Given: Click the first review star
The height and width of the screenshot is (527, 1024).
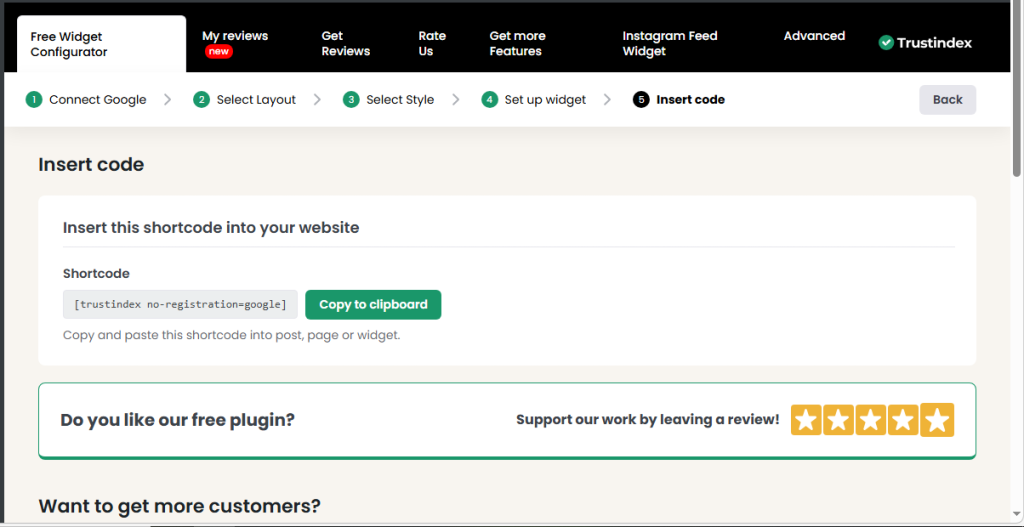Looking at the screenshot, I should (806, 420).
